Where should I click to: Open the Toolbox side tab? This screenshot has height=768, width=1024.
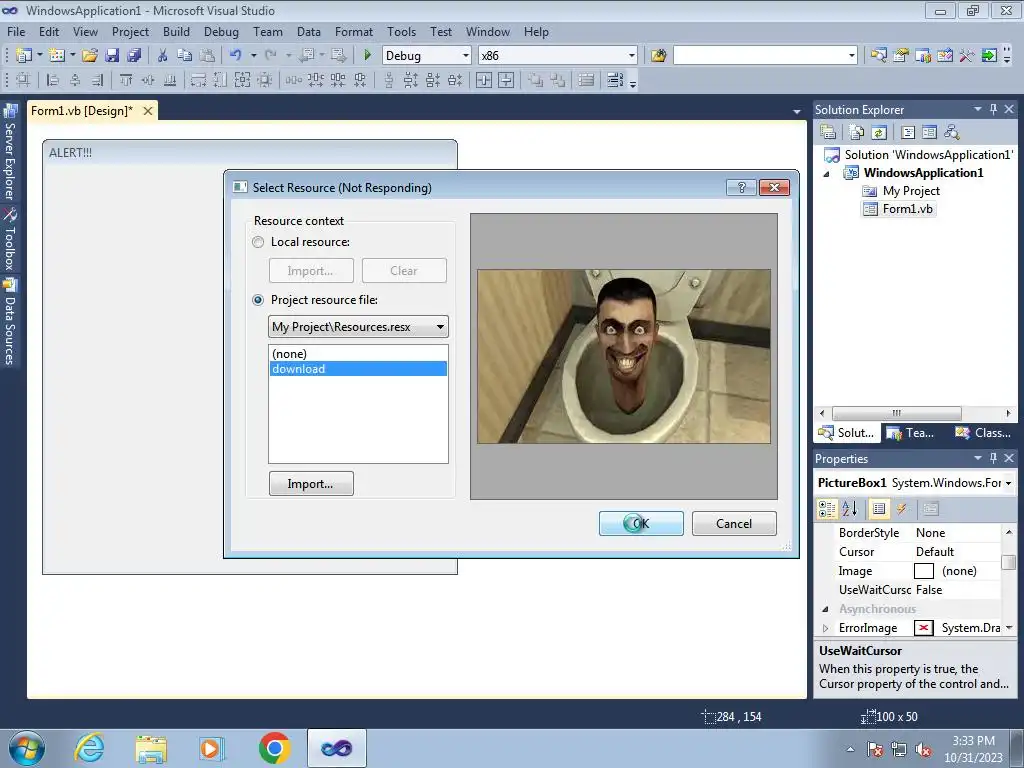(x=10, y=239)
